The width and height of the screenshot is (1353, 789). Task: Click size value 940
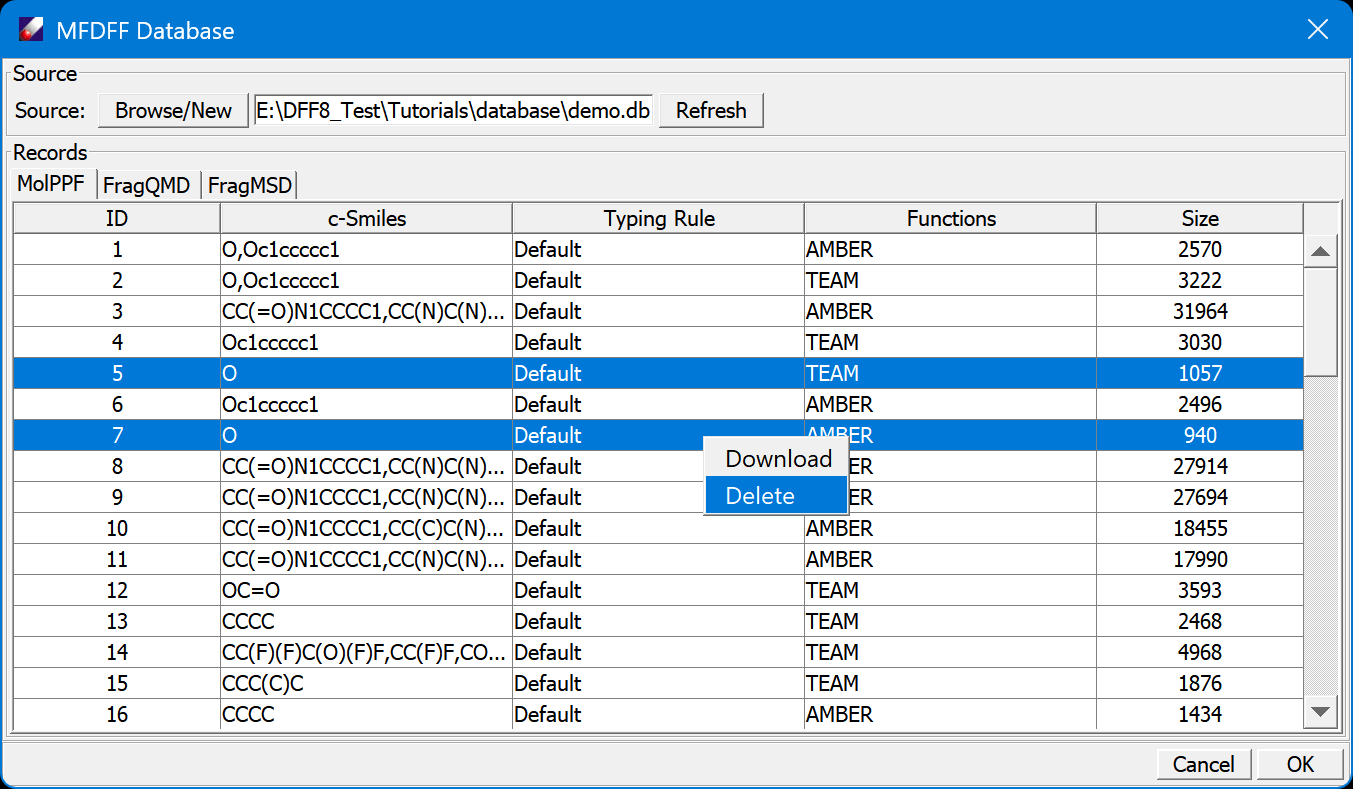[1200, 435]
